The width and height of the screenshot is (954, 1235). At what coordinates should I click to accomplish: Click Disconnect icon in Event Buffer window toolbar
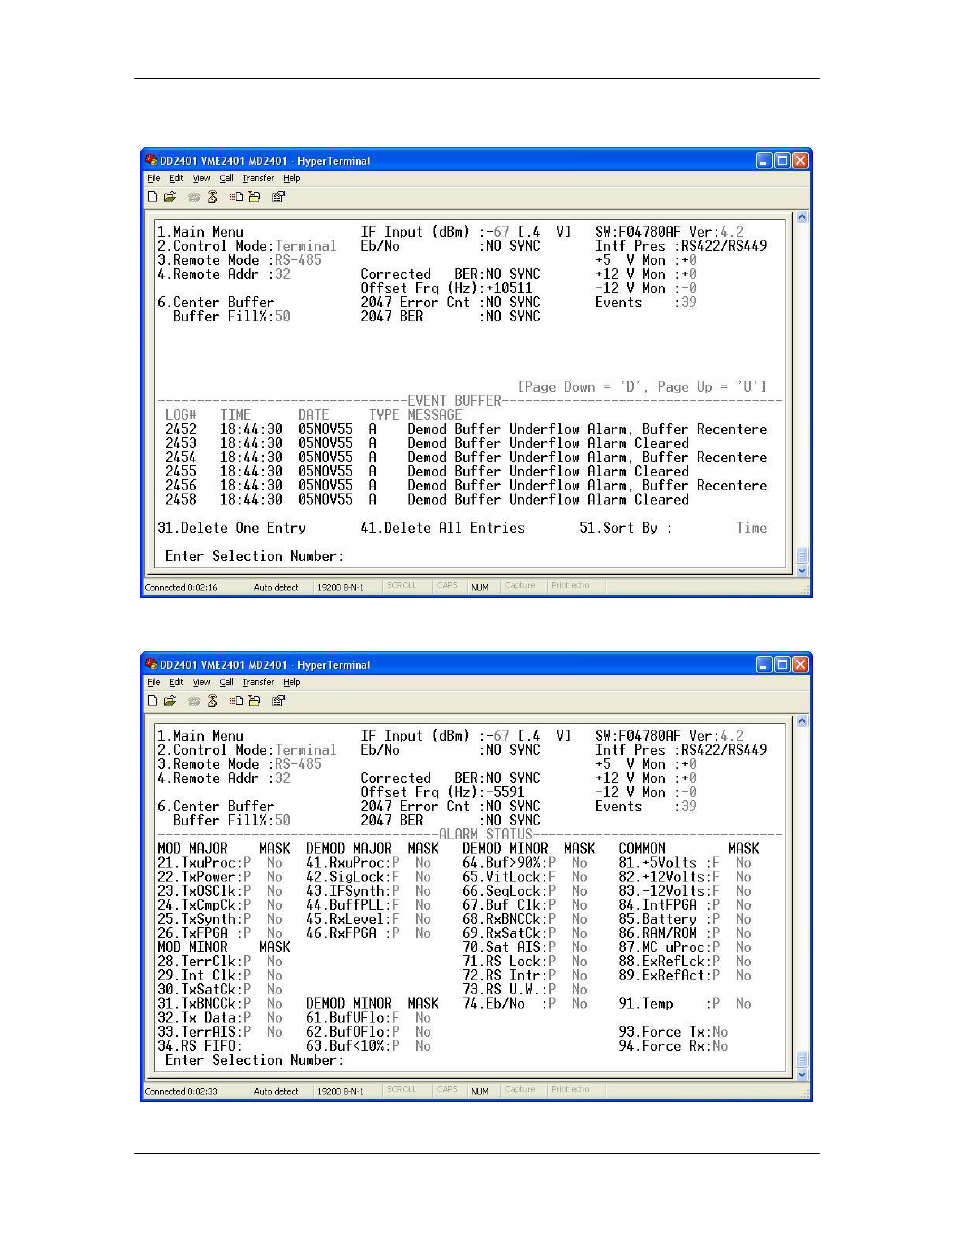tap(212, 197)
